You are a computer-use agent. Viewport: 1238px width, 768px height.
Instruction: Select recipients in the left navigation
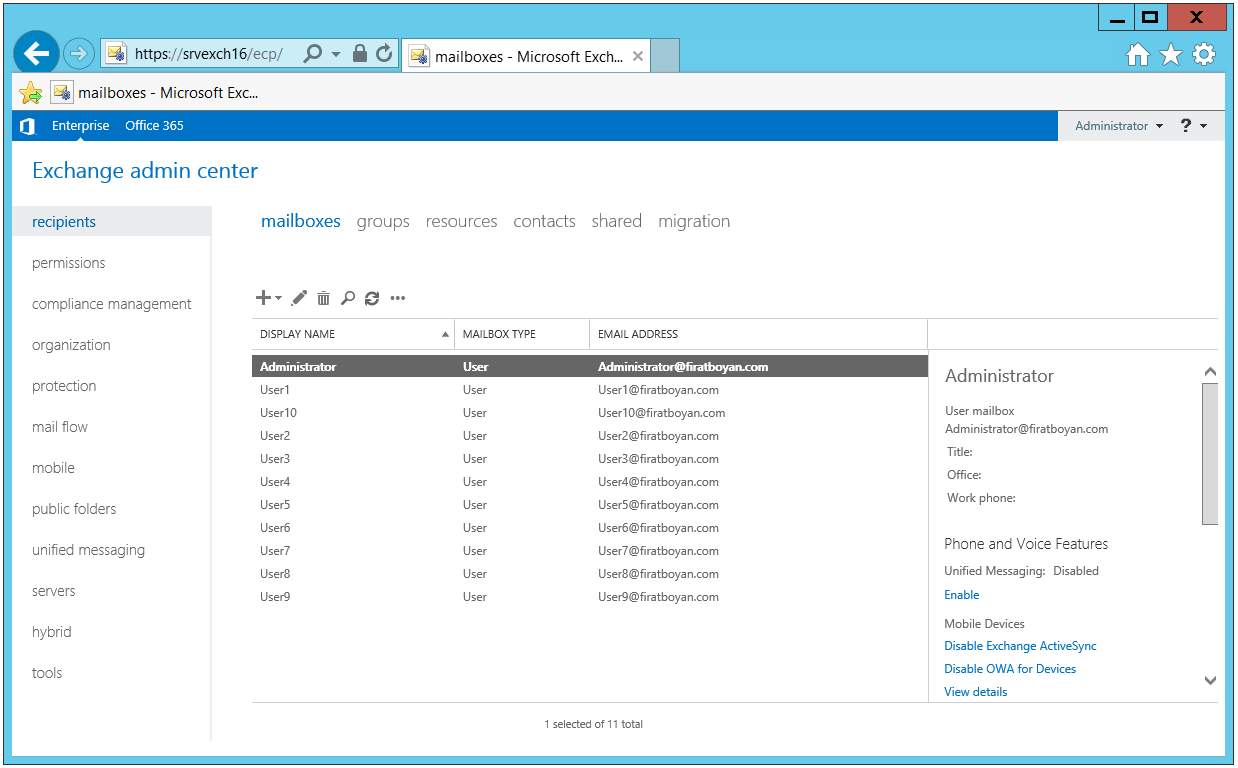pos(112,222)
